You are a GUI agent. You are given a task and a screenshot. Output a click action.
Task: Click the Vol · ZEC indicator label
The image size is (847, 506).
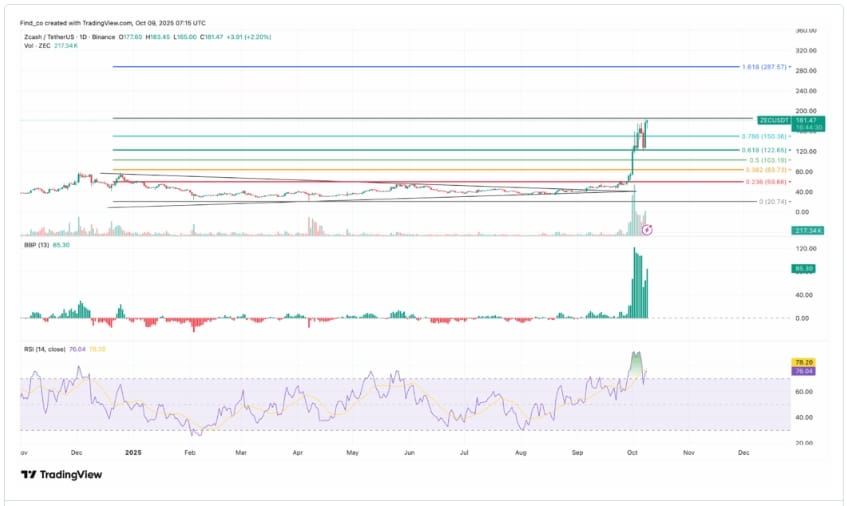pos(37,46)
